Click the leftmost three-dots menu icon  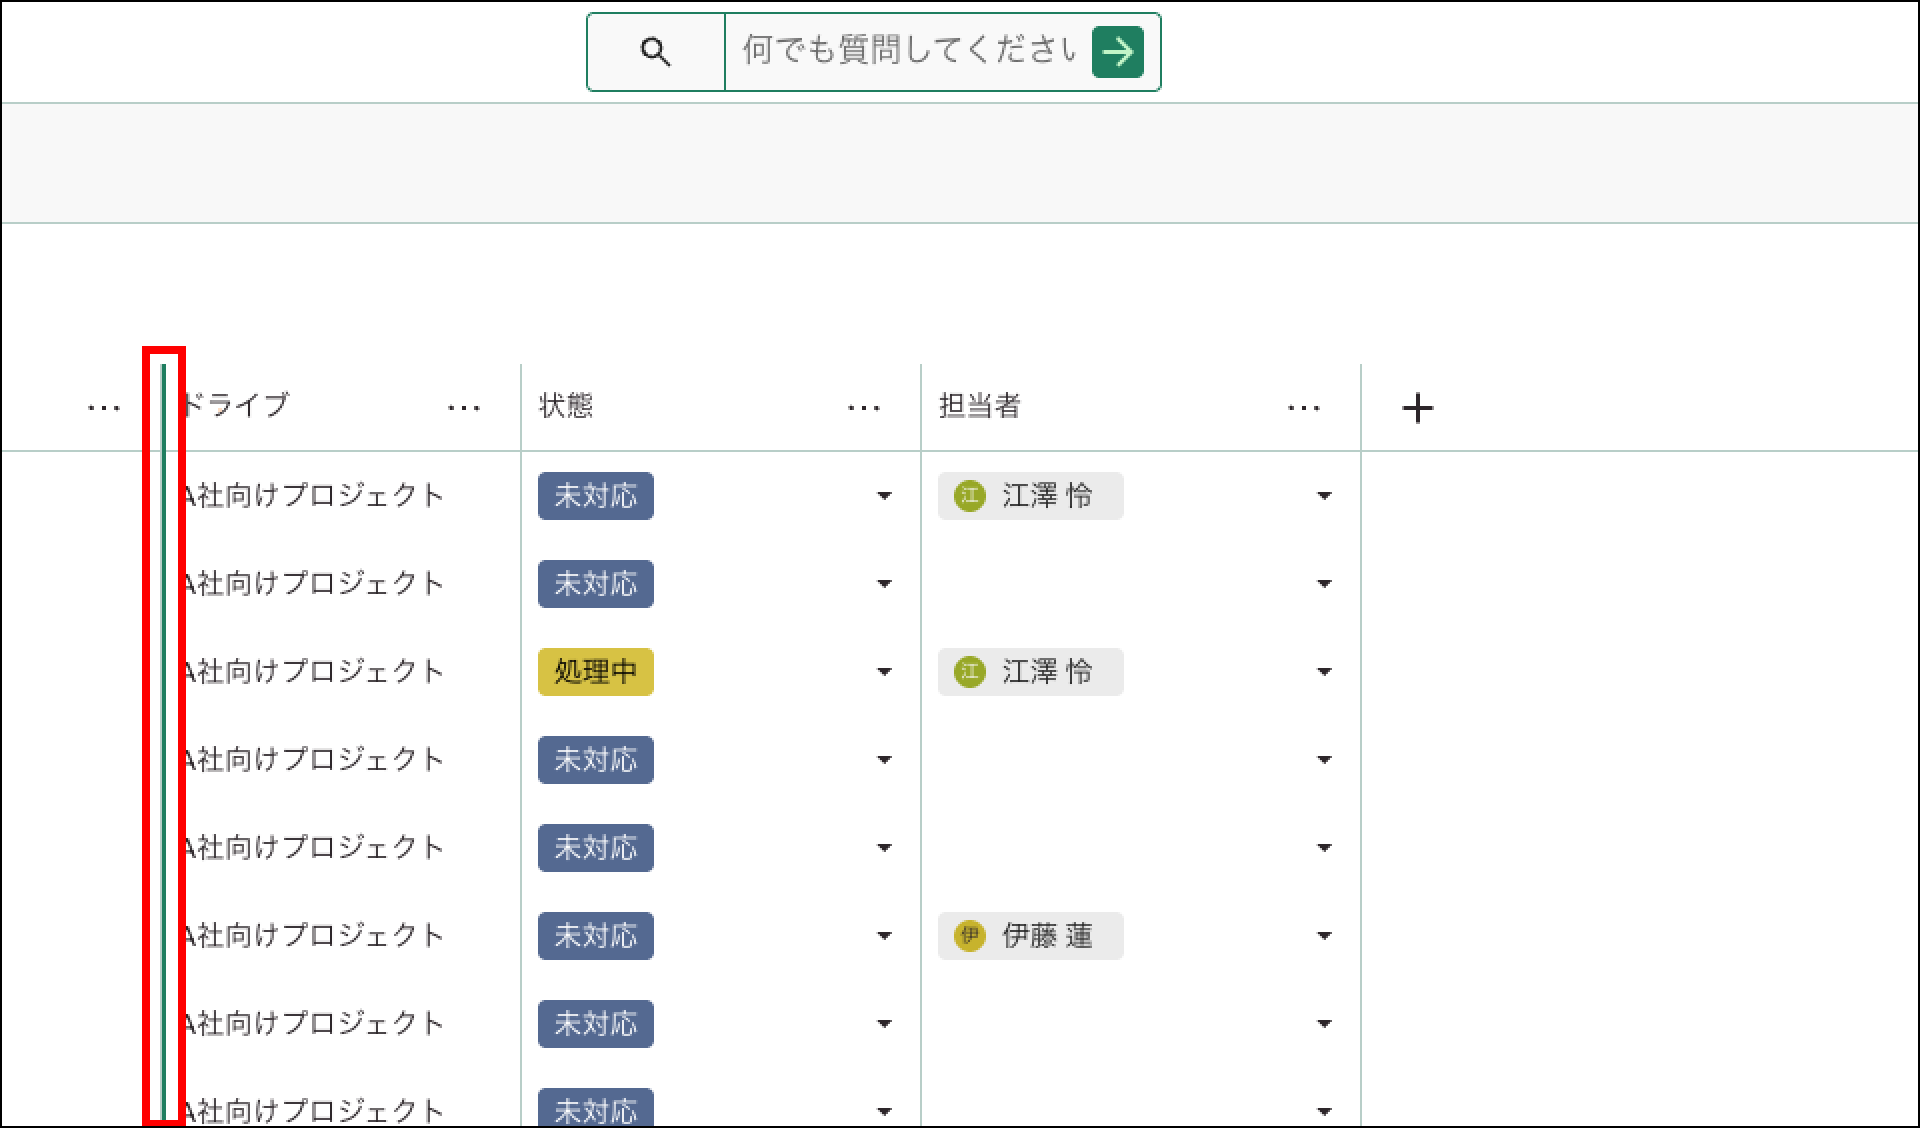pyautogui.click(x=104, y=408)
